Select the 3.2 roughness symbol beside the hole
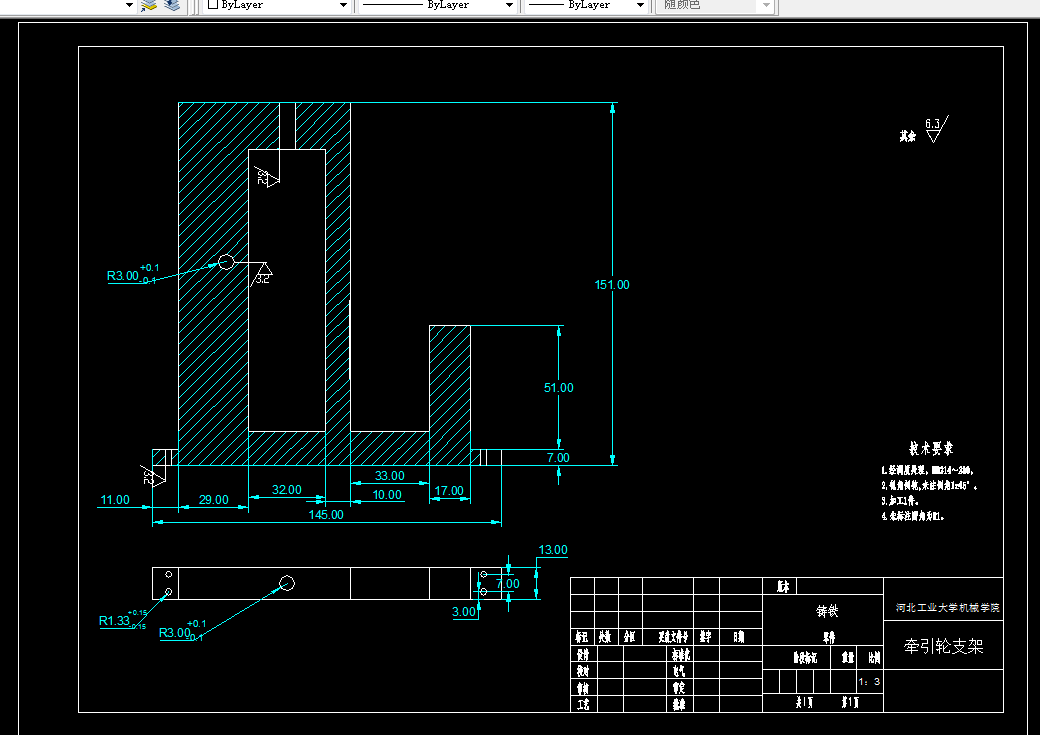 [x=261, y=274]
